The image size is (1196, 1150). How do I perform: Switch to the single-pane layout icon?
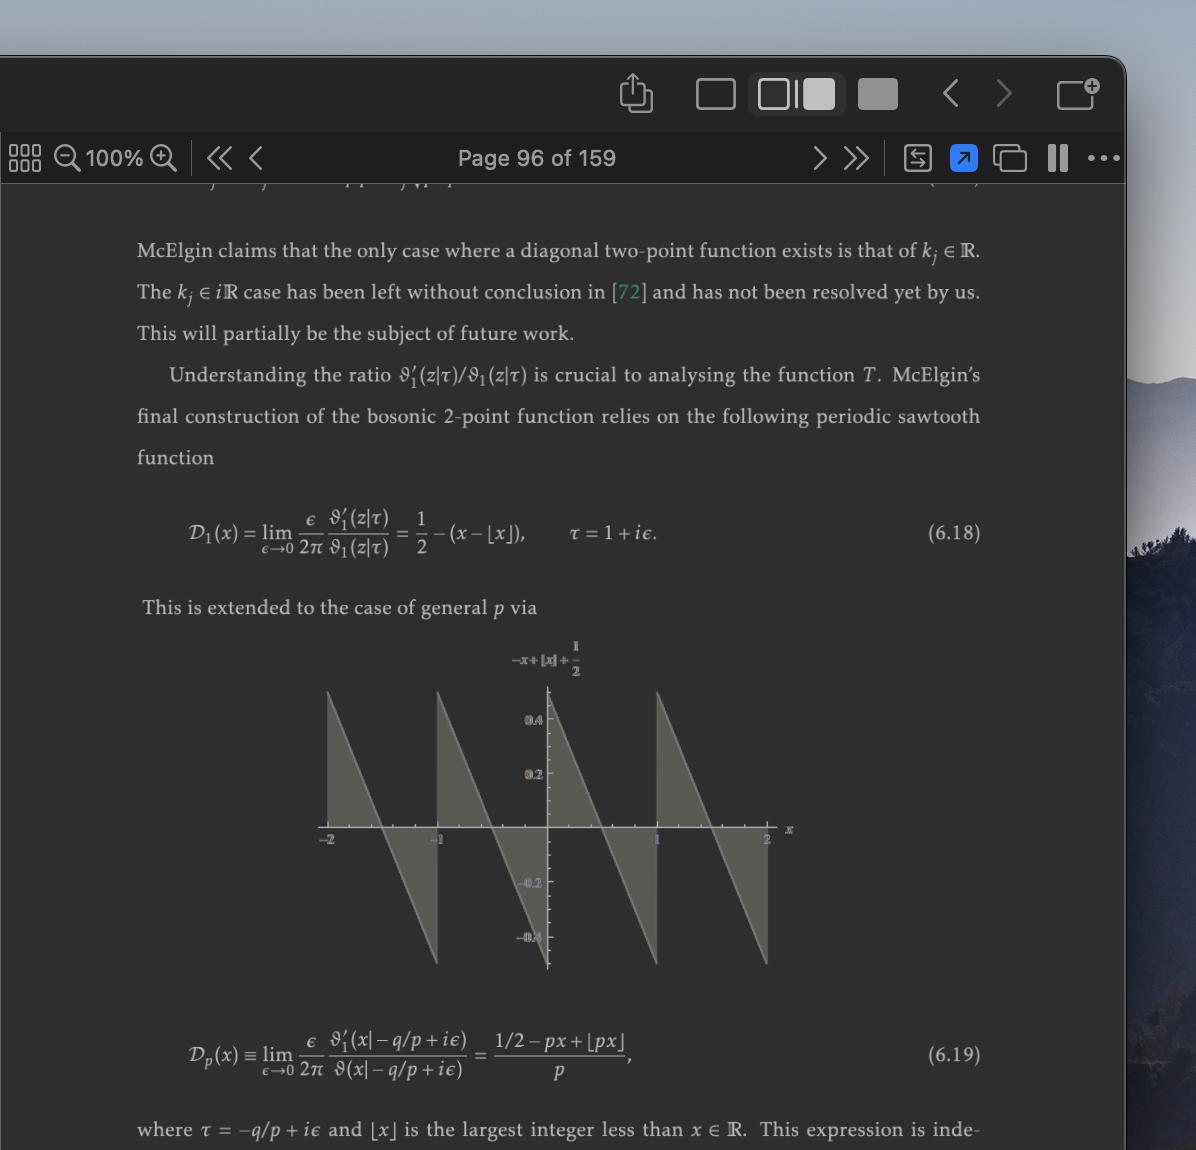tap(715, 95)
